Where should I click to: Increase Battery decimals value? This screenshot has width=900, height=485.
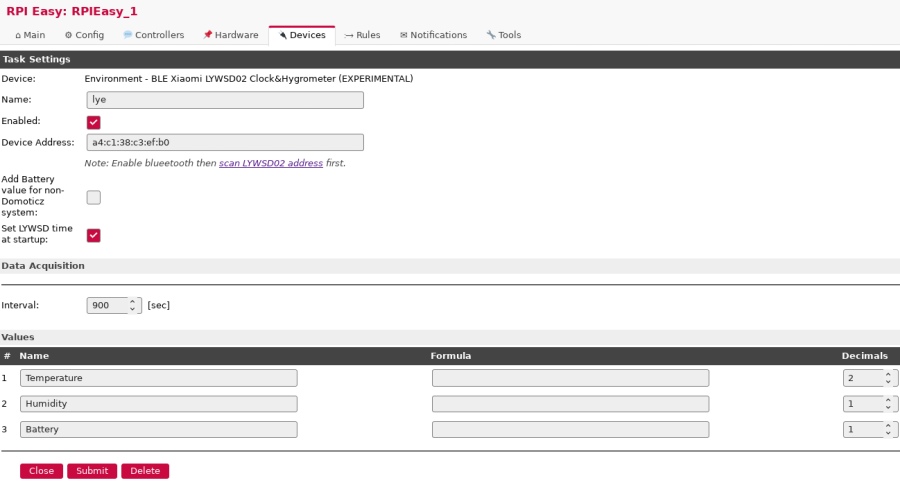coord(886,425)
